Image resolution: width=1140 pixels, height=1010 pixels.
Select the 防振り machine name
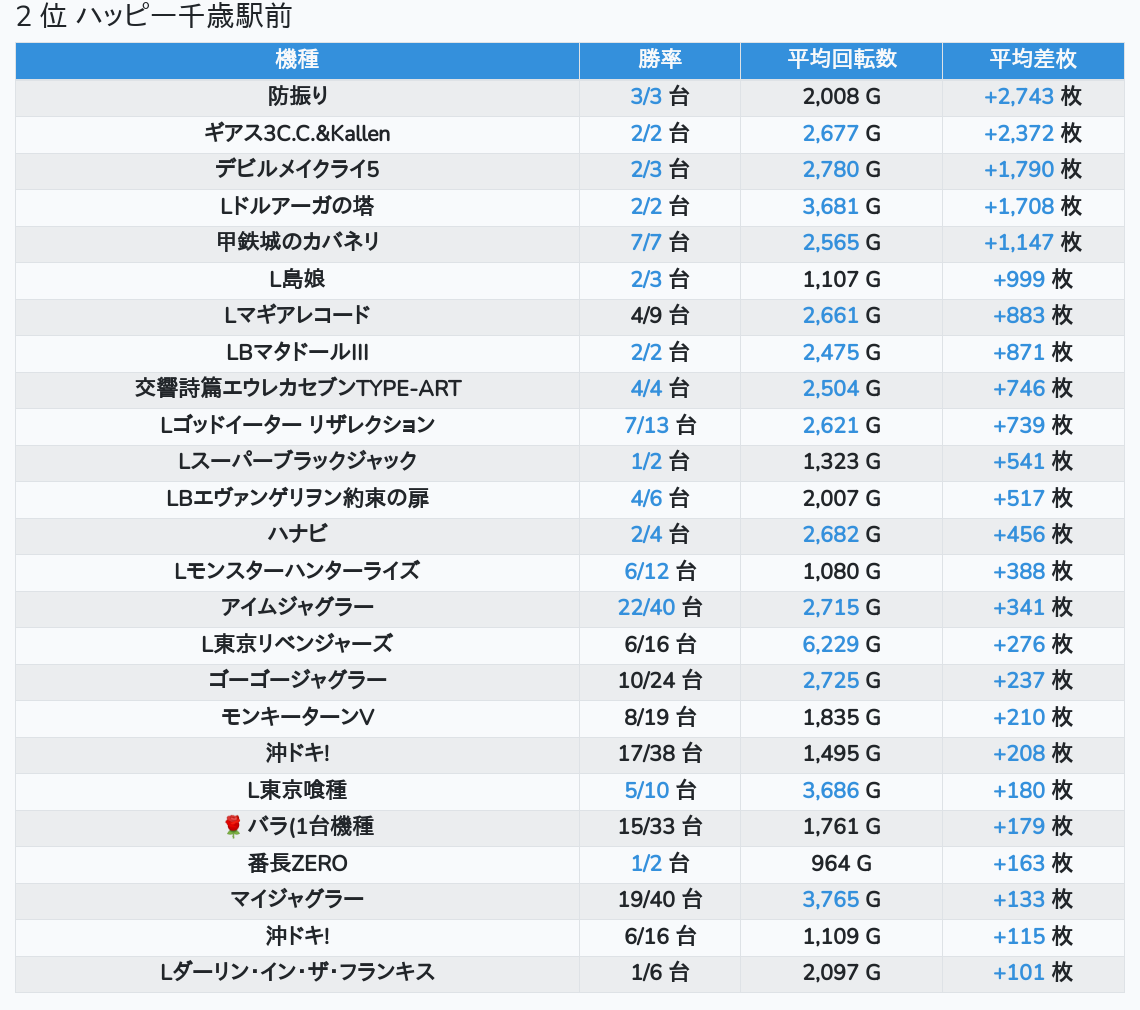297,97
